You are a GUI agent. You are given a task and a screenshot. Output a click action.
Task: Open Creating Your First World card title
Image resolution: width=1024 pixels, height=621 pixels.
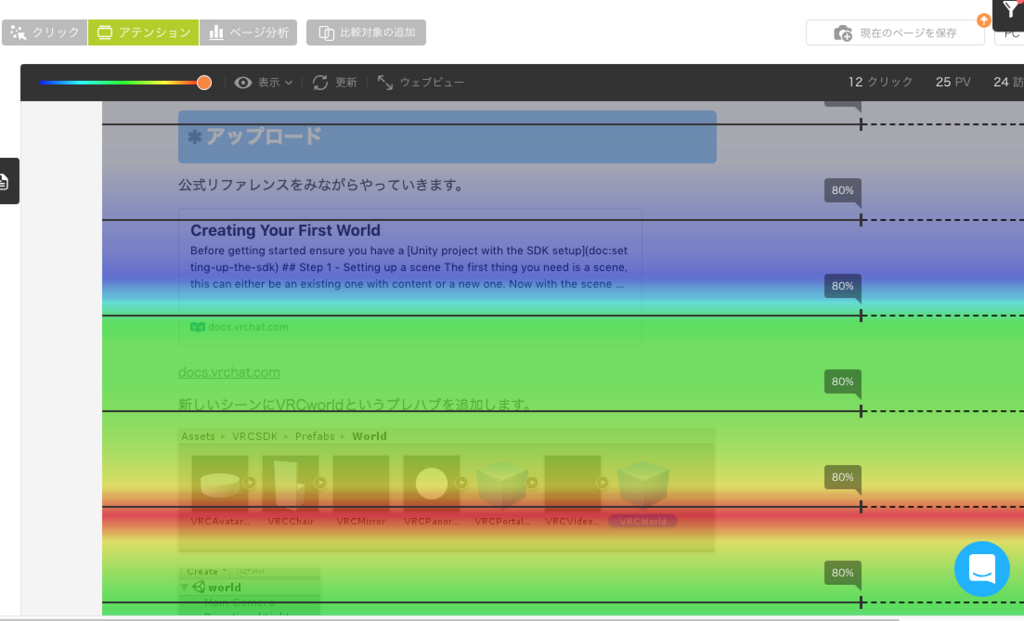[285, 231]
